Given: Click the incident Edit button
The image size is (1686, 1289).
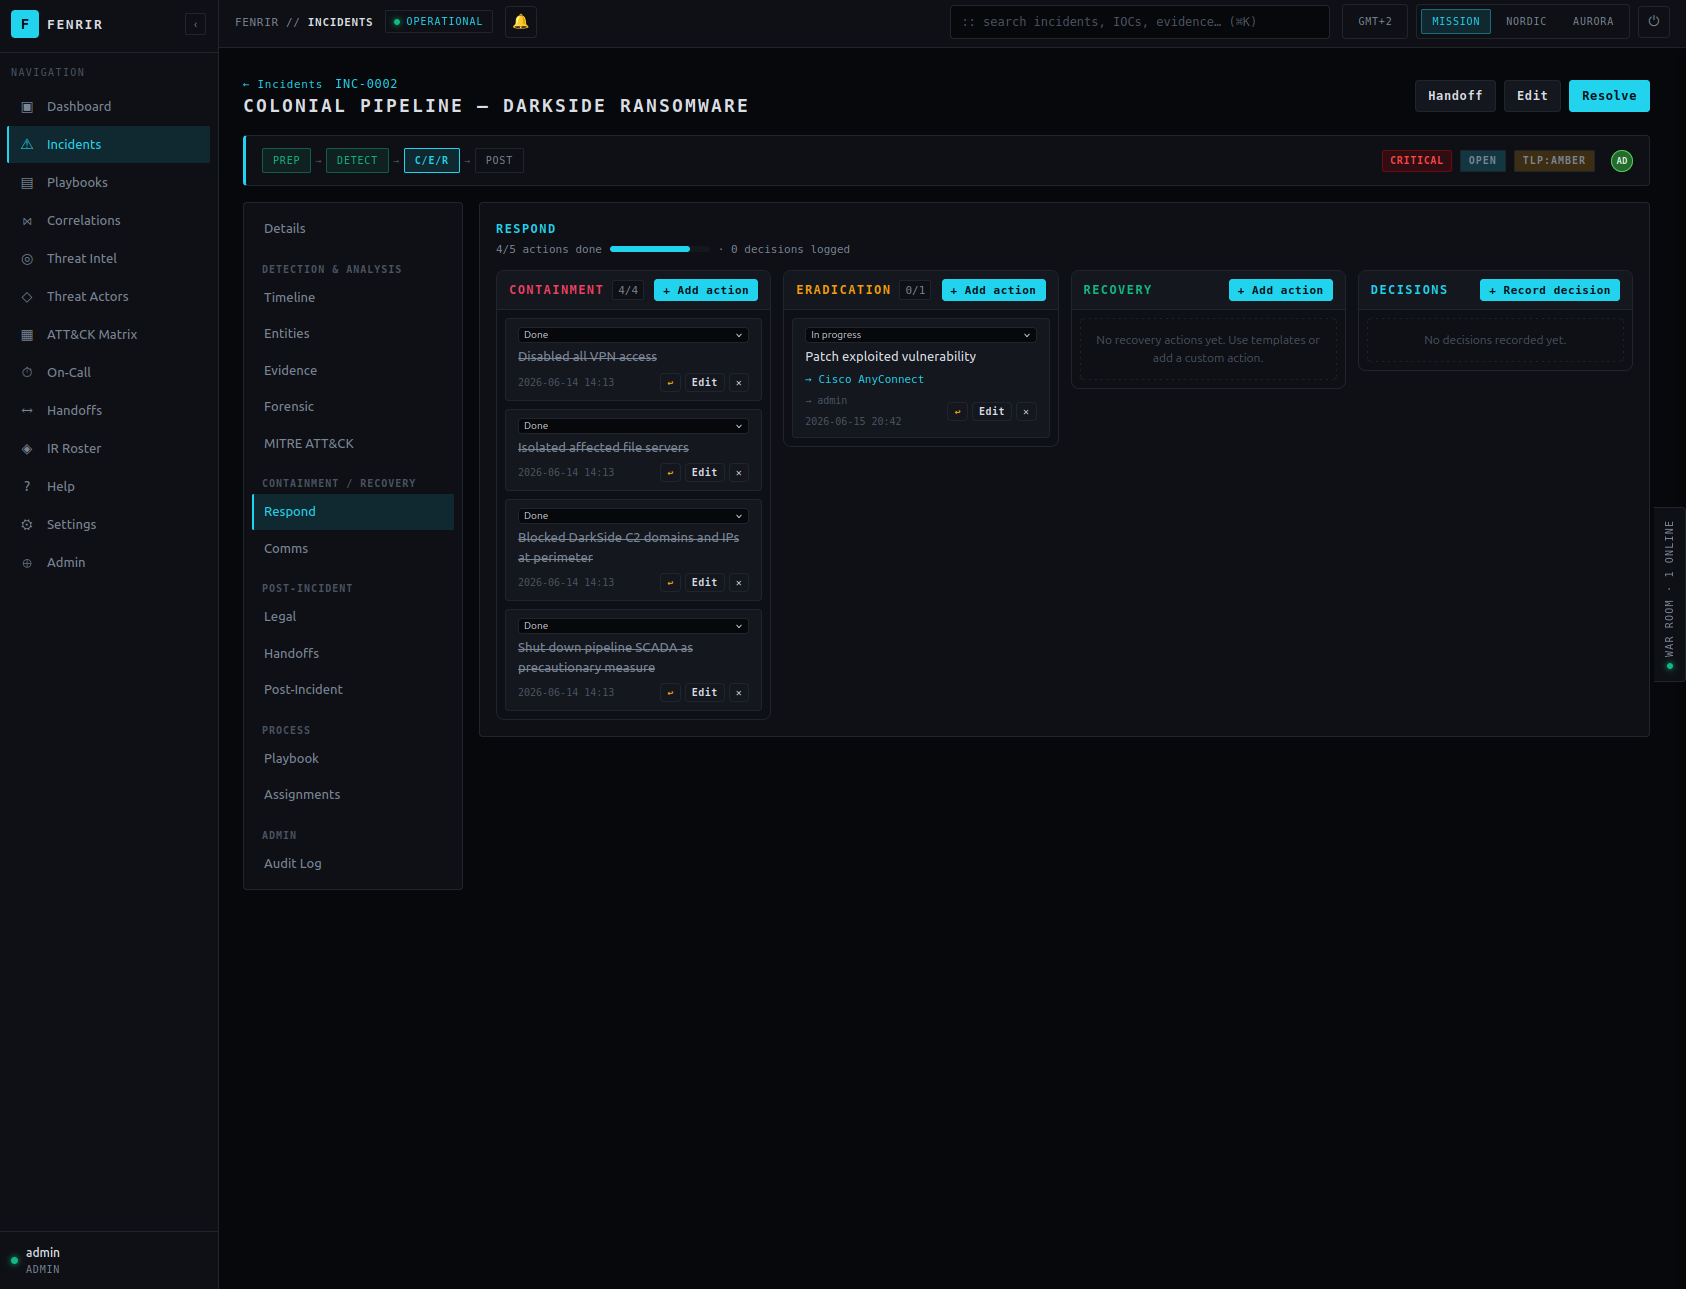Looking at the screenshot, I should point(1532,96).
